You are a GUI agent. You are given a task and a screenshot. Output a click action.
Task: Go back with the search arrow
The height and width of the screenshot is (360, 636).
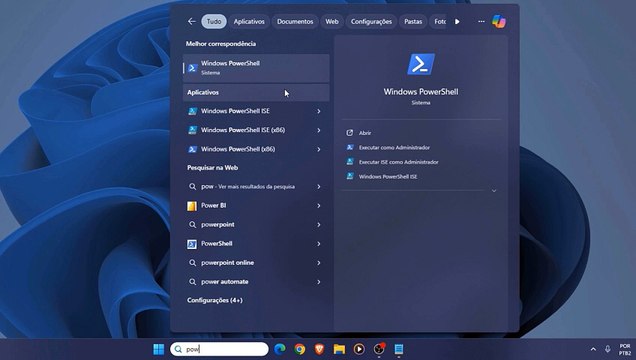191,21
